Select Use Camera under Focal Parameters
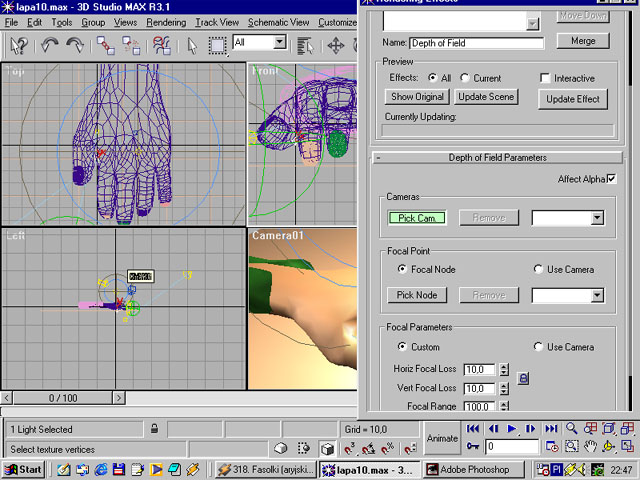Image resolution: width=640 pixels, height=480 pixels. 538,347
